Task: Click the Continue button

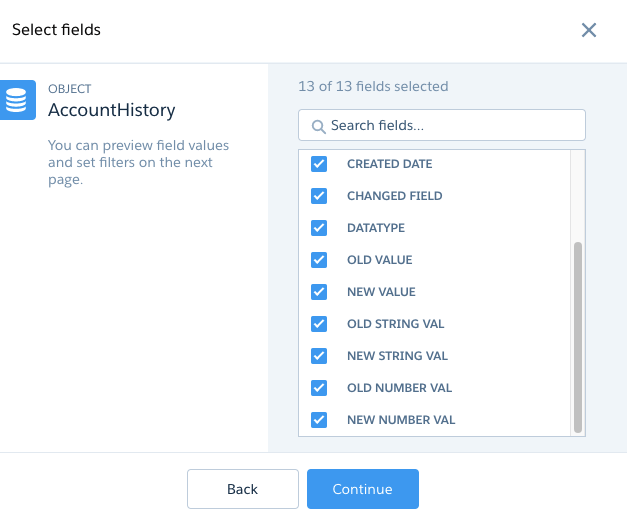Action: 363,489
